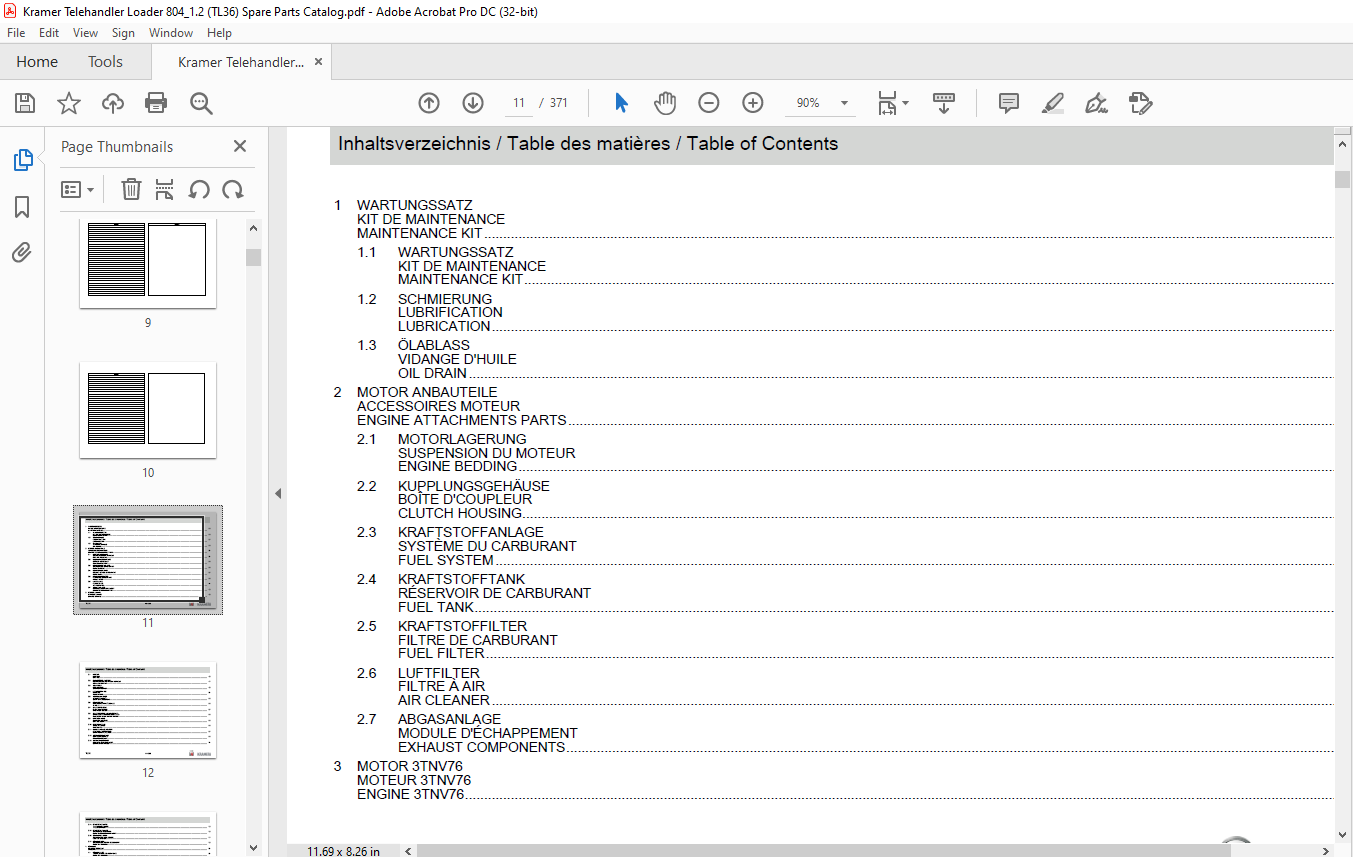Viewport: 1353px width, 857px height.
Task: Select the Kramer Telehandler document tab
Action: tap(240, 62)
